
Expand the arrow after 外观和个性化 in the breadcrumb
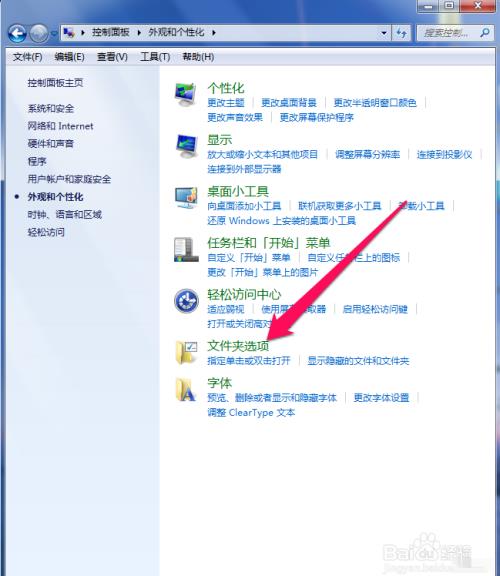(213, 33)
